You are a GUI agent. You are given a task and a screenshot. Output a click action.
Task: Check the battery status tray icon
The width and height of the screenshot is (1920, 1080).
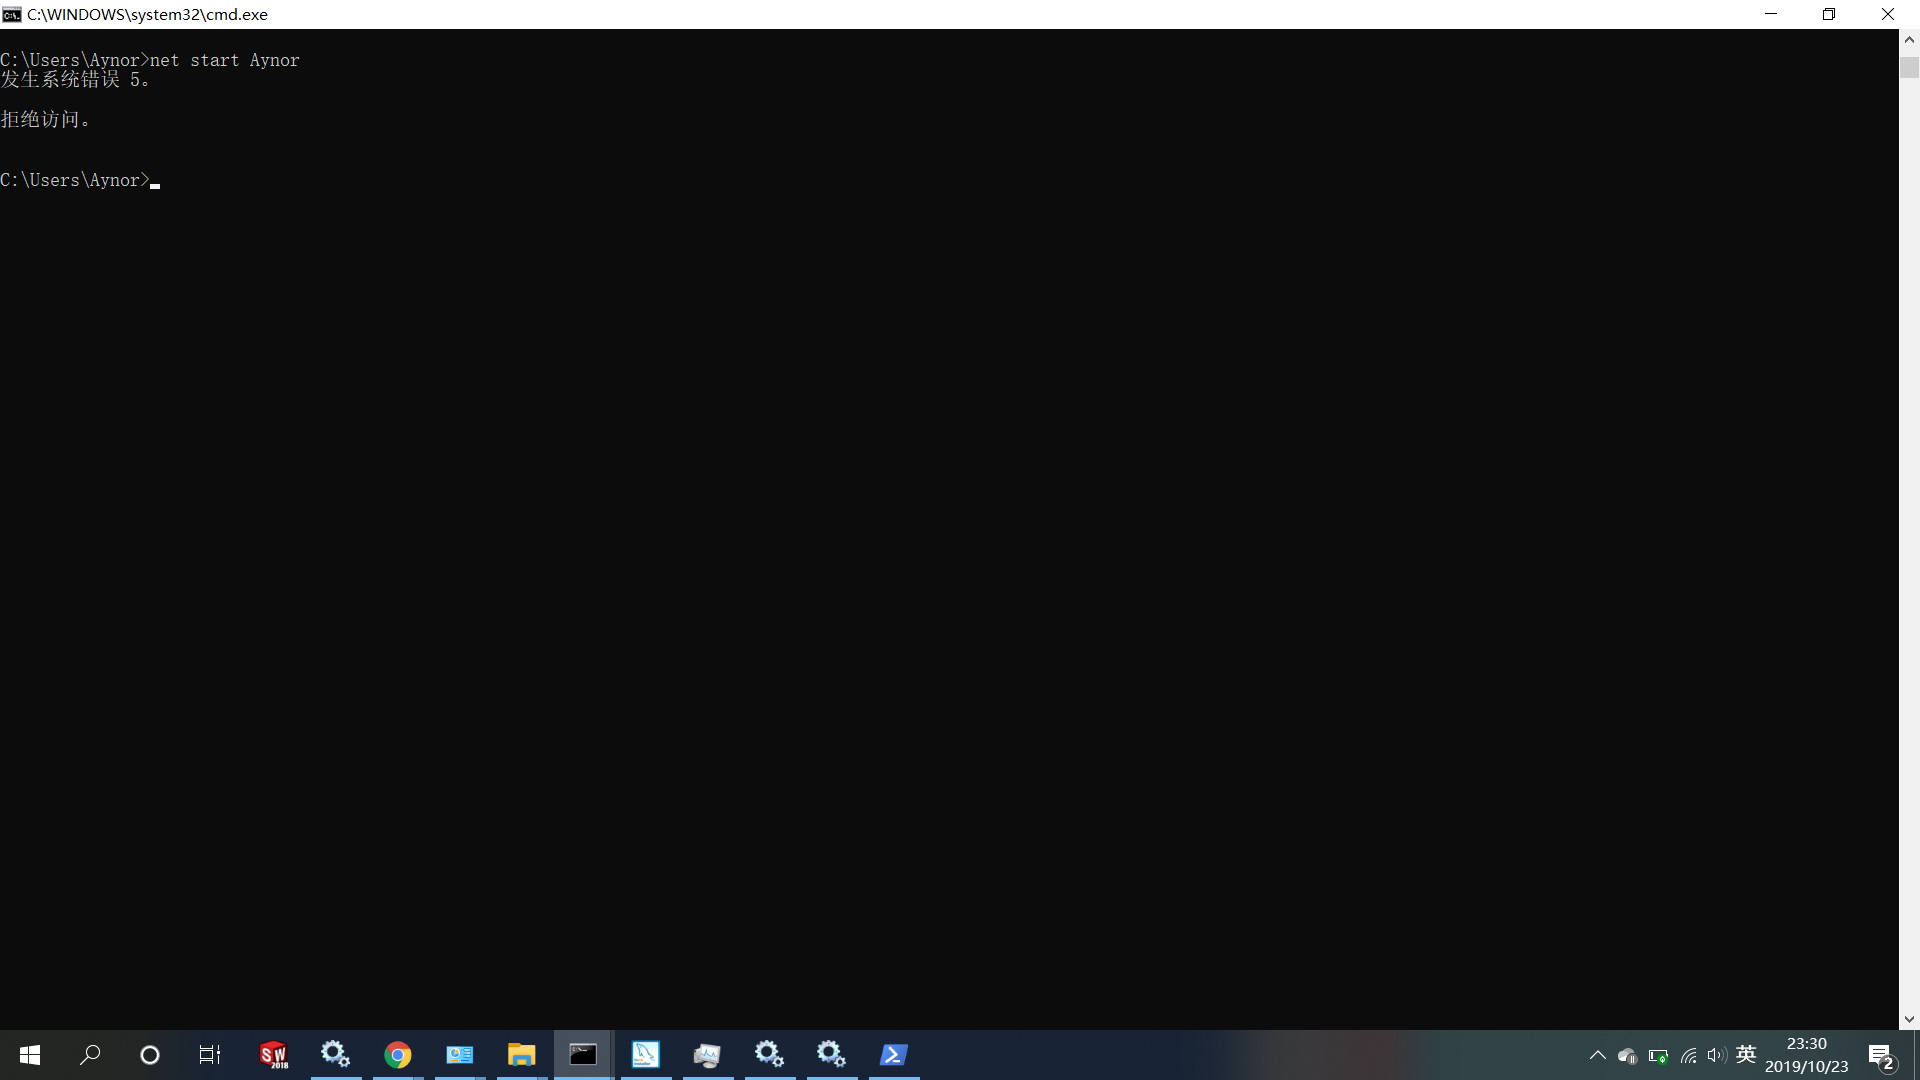click(x=1658, y=1056)
